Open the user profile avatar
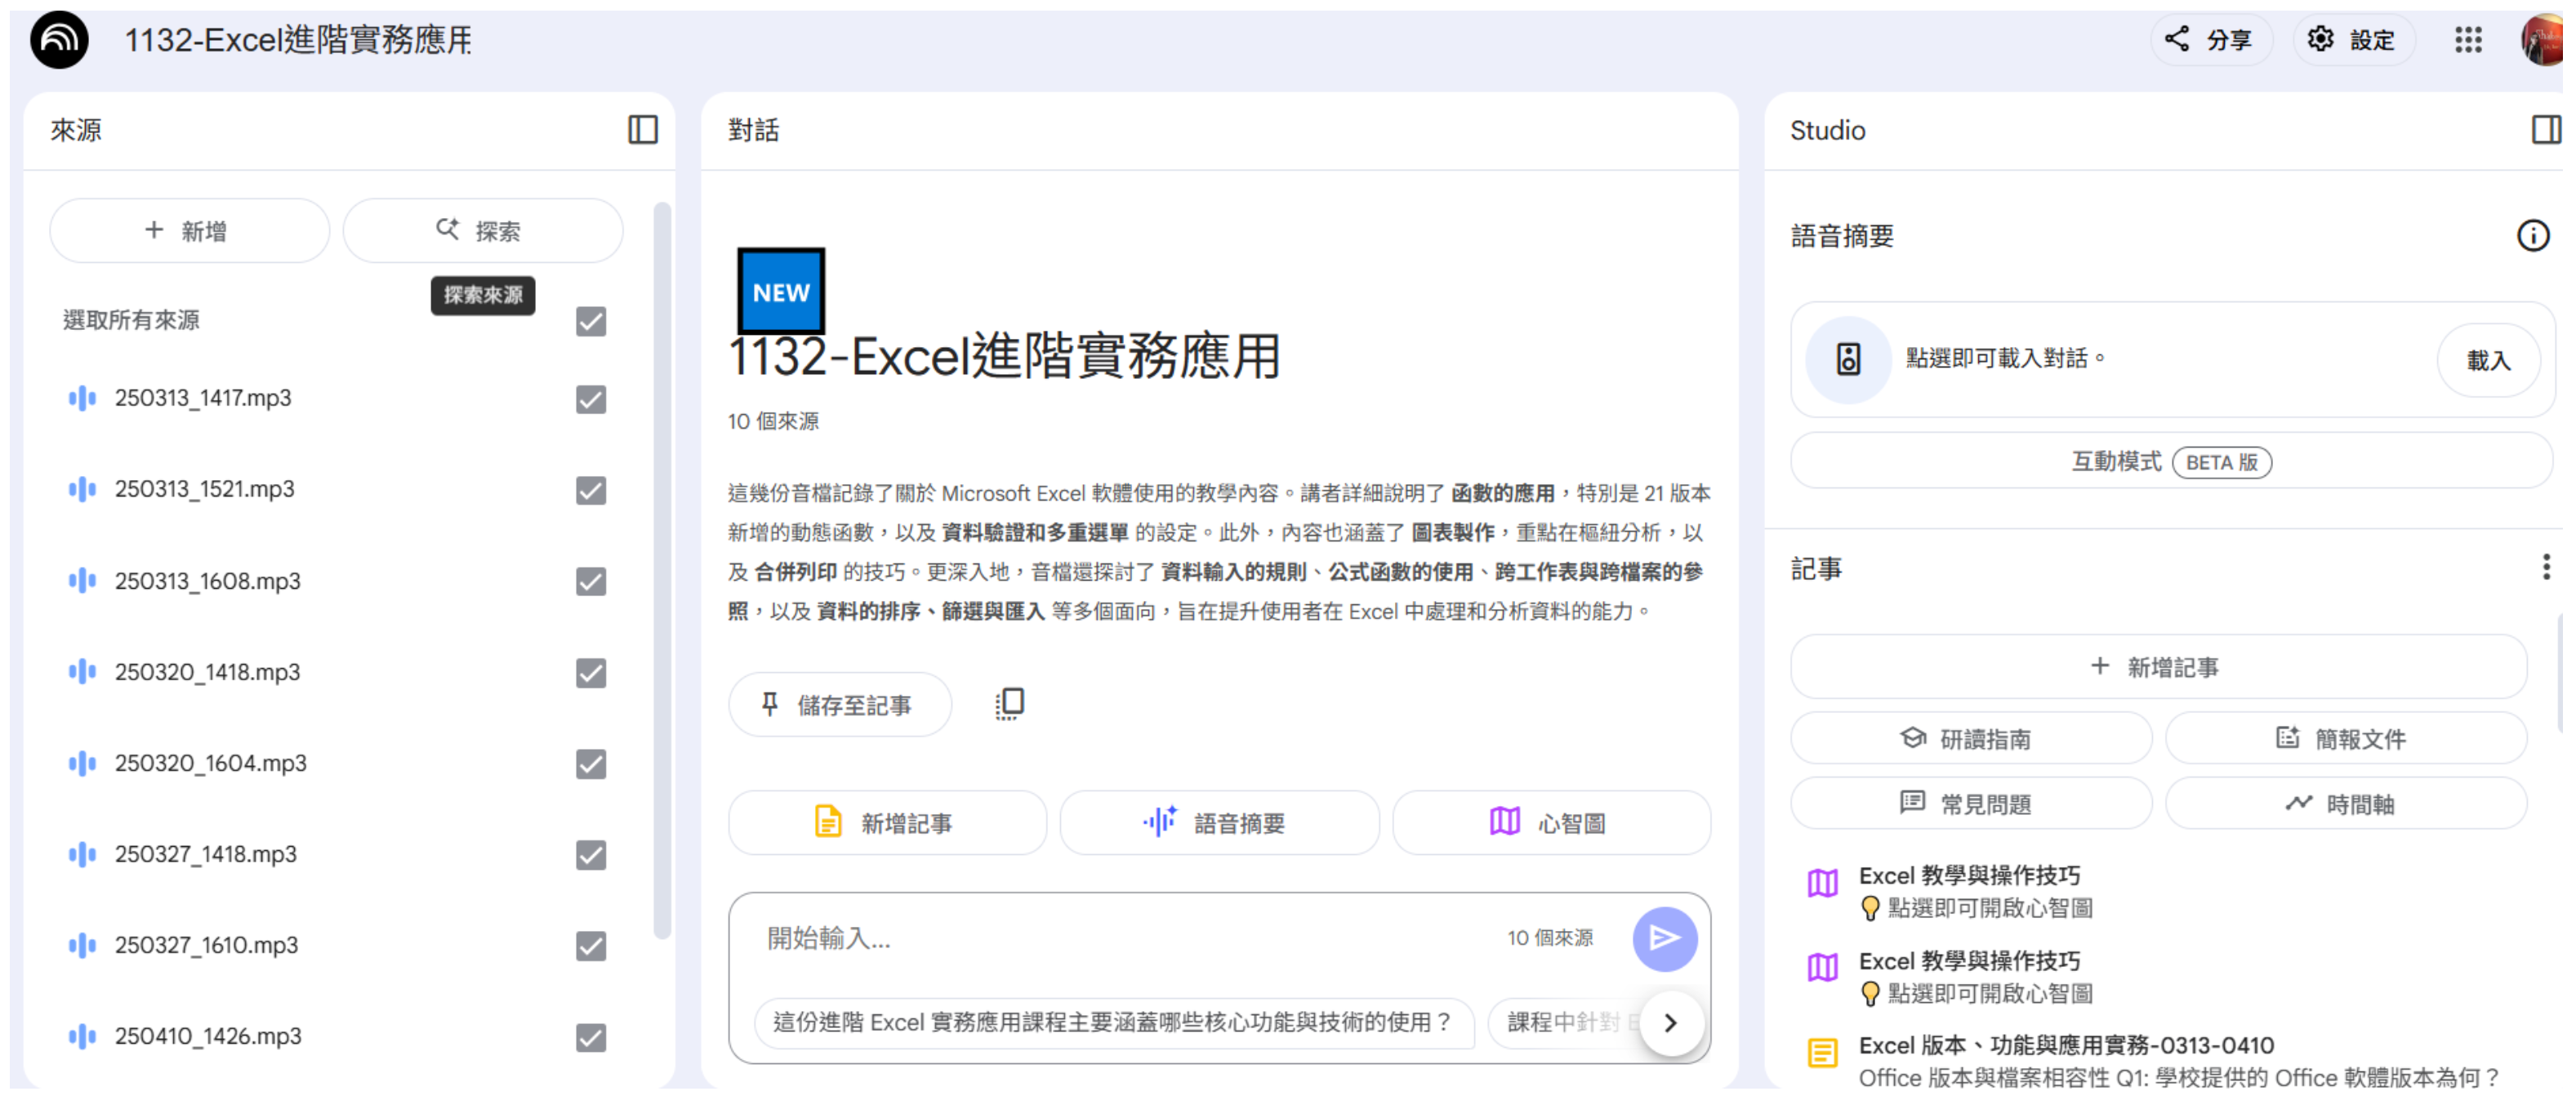The height and width of the screenshot is (1109, 2576). (x=2545, y=40)
